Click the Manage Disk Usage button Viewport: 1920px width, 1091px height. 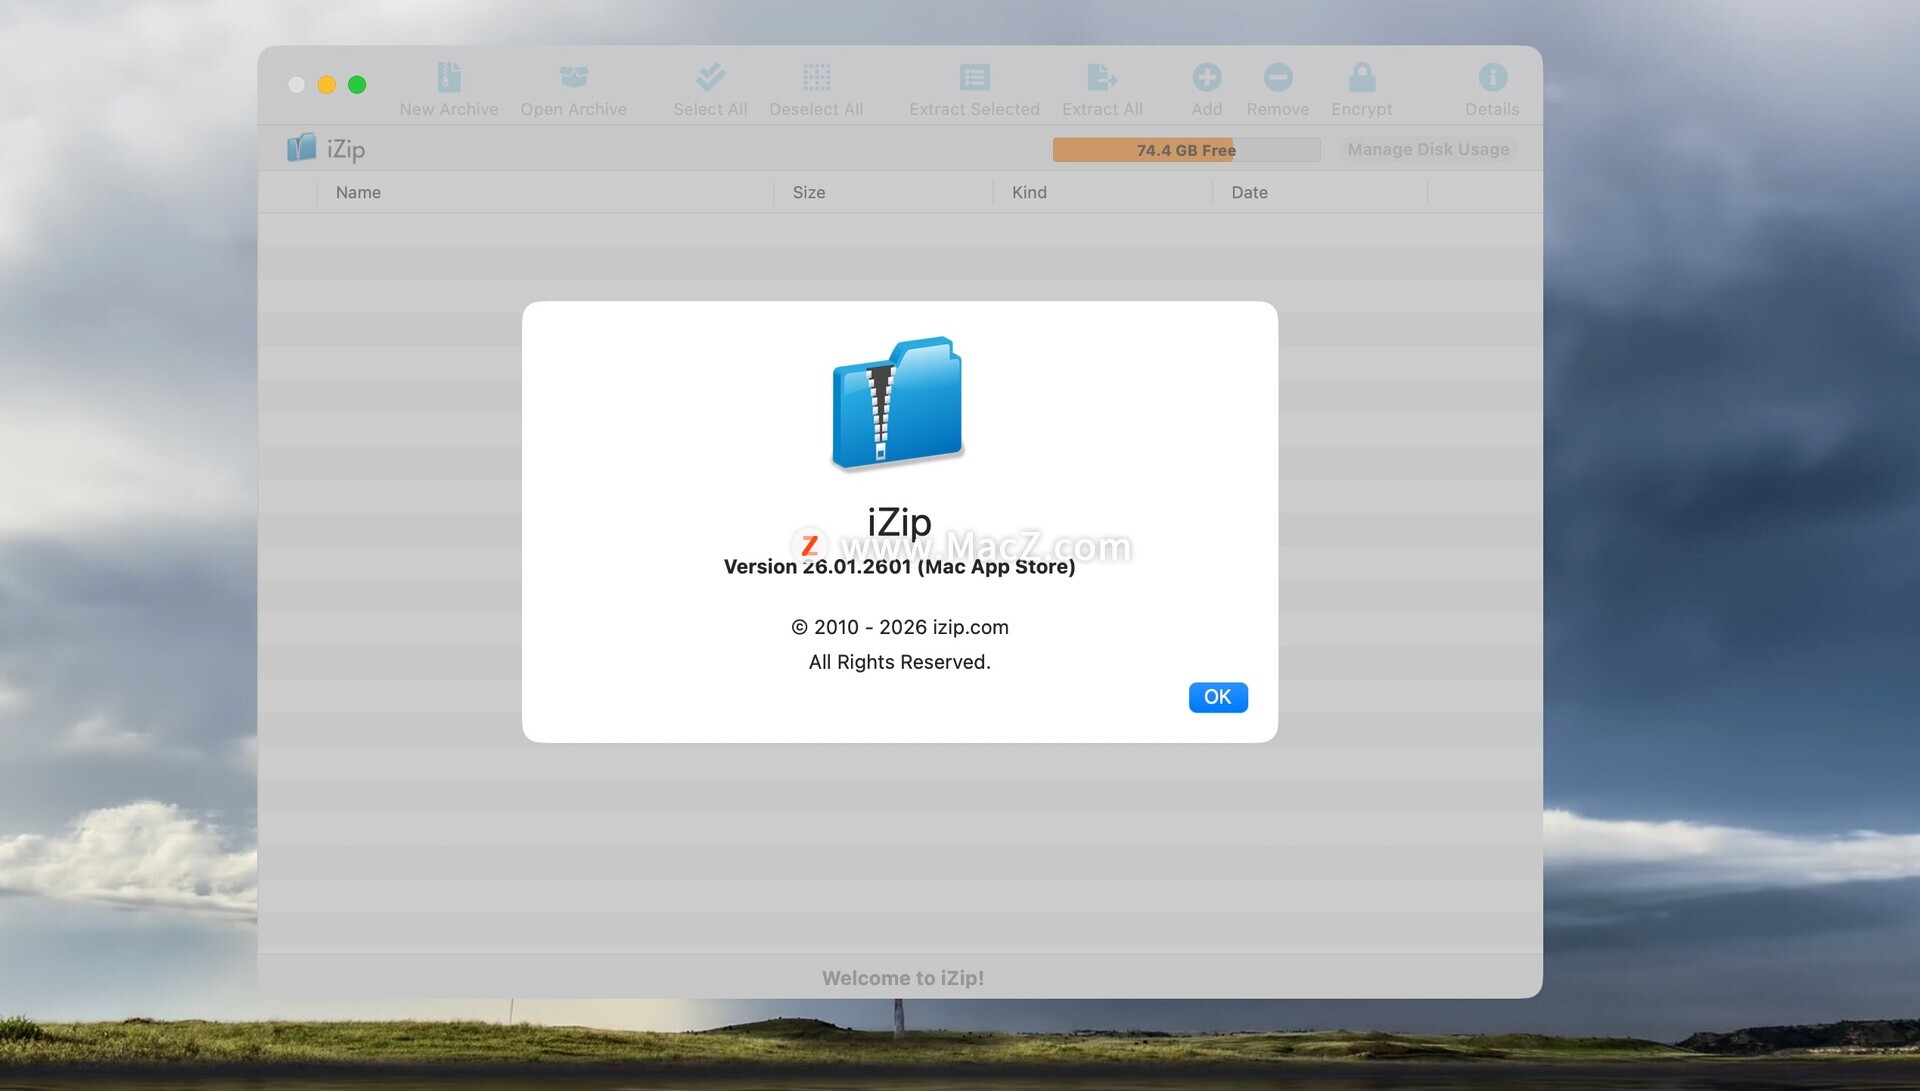[x=1427, y=150]
